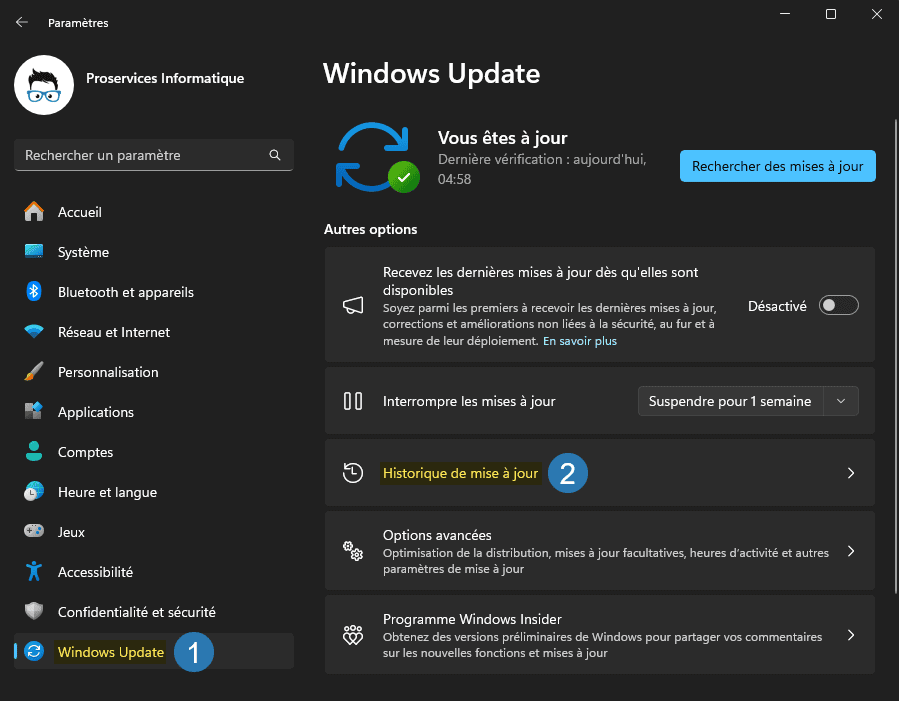Click the pause icon next to Interrompre les mises à jour
This screenshot has width=899, height=701.
tap(352, 400)
